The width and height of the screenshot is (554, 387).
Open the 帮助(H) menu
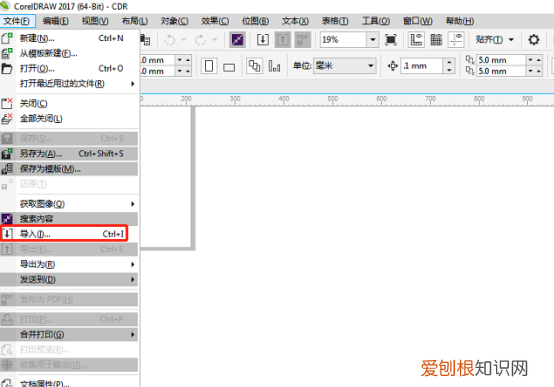pyautogui.click(x=460, y=21)
